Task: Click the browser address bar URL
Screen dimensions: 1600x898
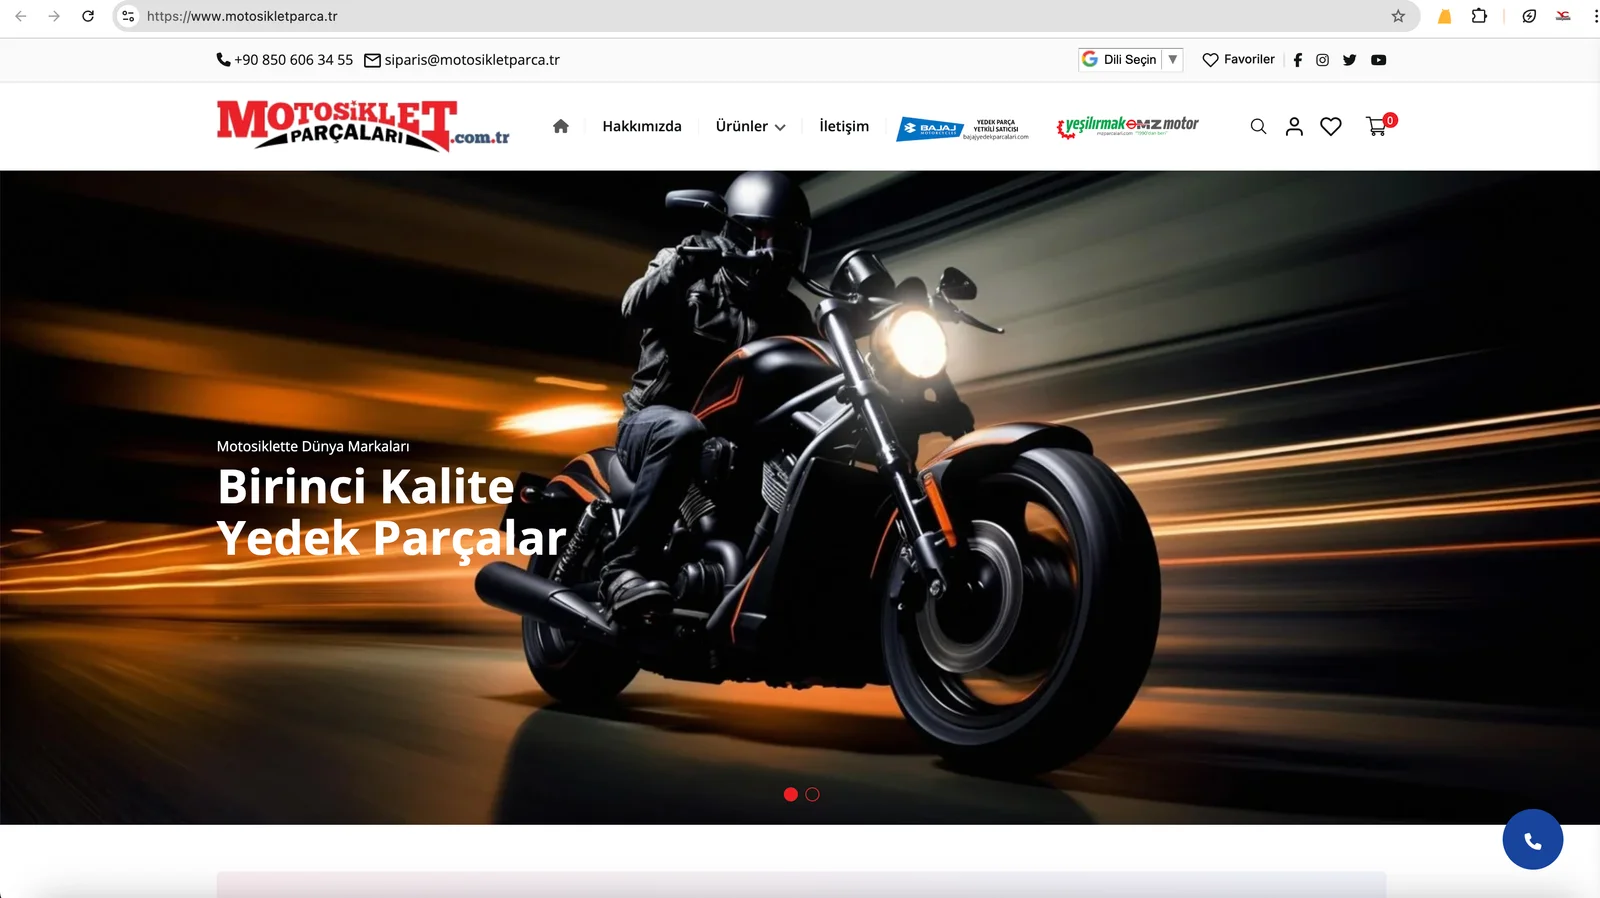Action: 242,16
